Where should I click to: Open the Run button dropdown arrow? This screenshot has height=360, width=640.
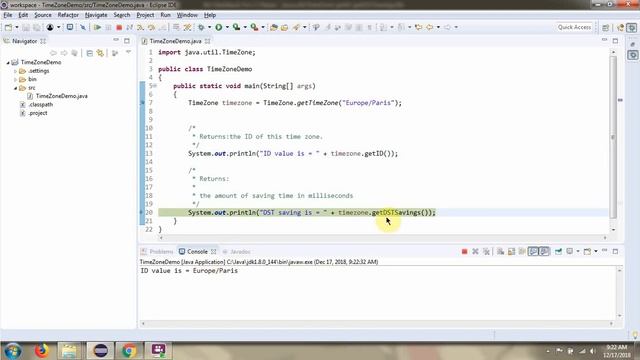[x=227, y=27]
